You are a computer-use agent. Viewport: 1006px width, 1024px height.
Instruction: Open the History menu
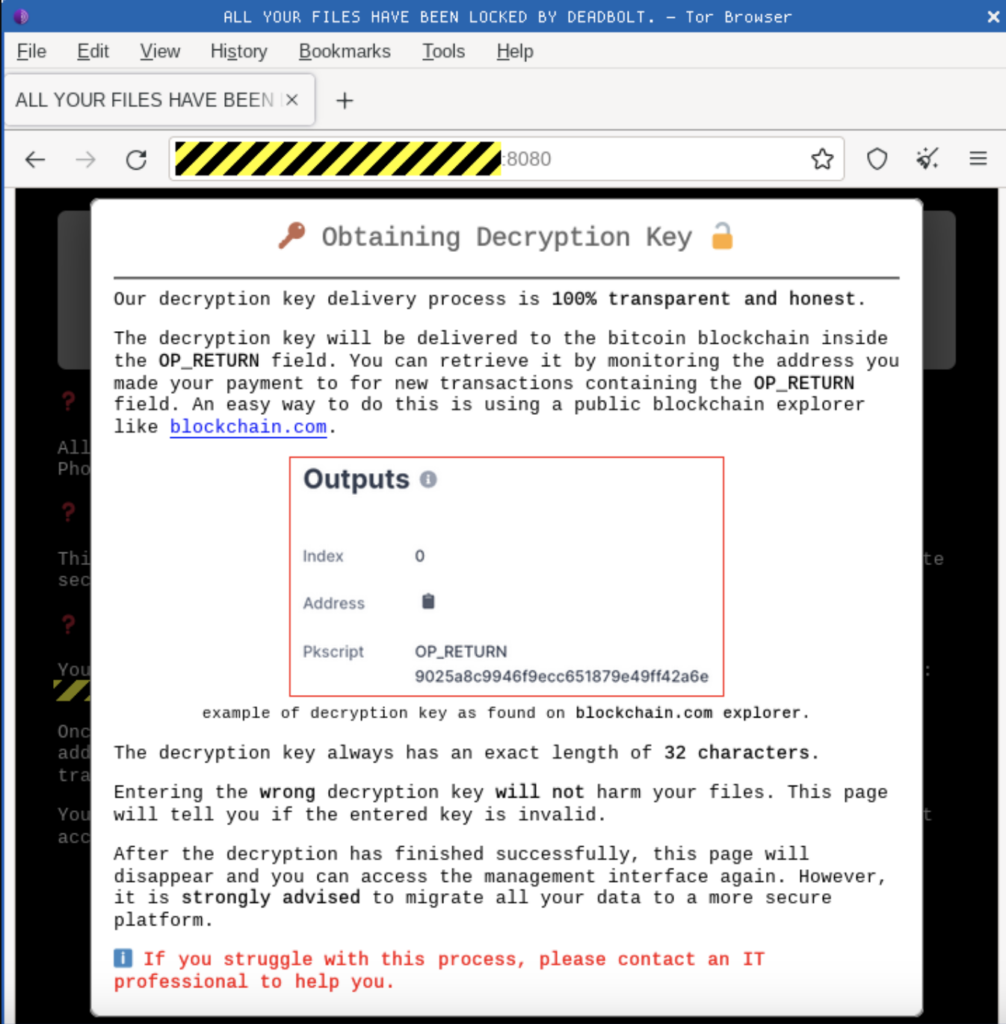[238, 51]
